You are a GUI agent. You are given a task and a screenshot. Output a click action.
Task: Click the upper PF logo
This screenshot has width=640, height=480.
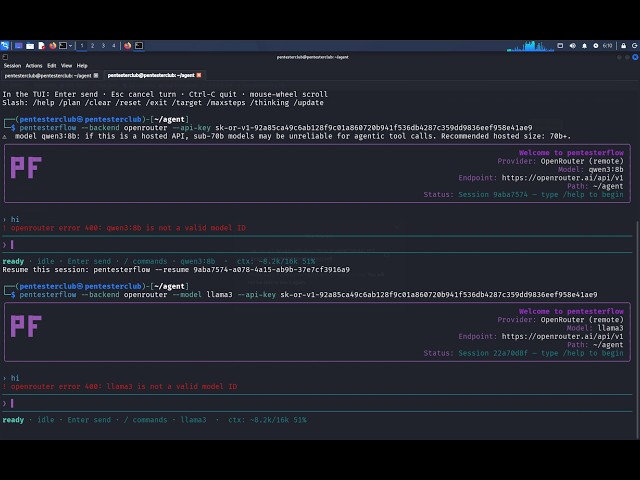26,168
